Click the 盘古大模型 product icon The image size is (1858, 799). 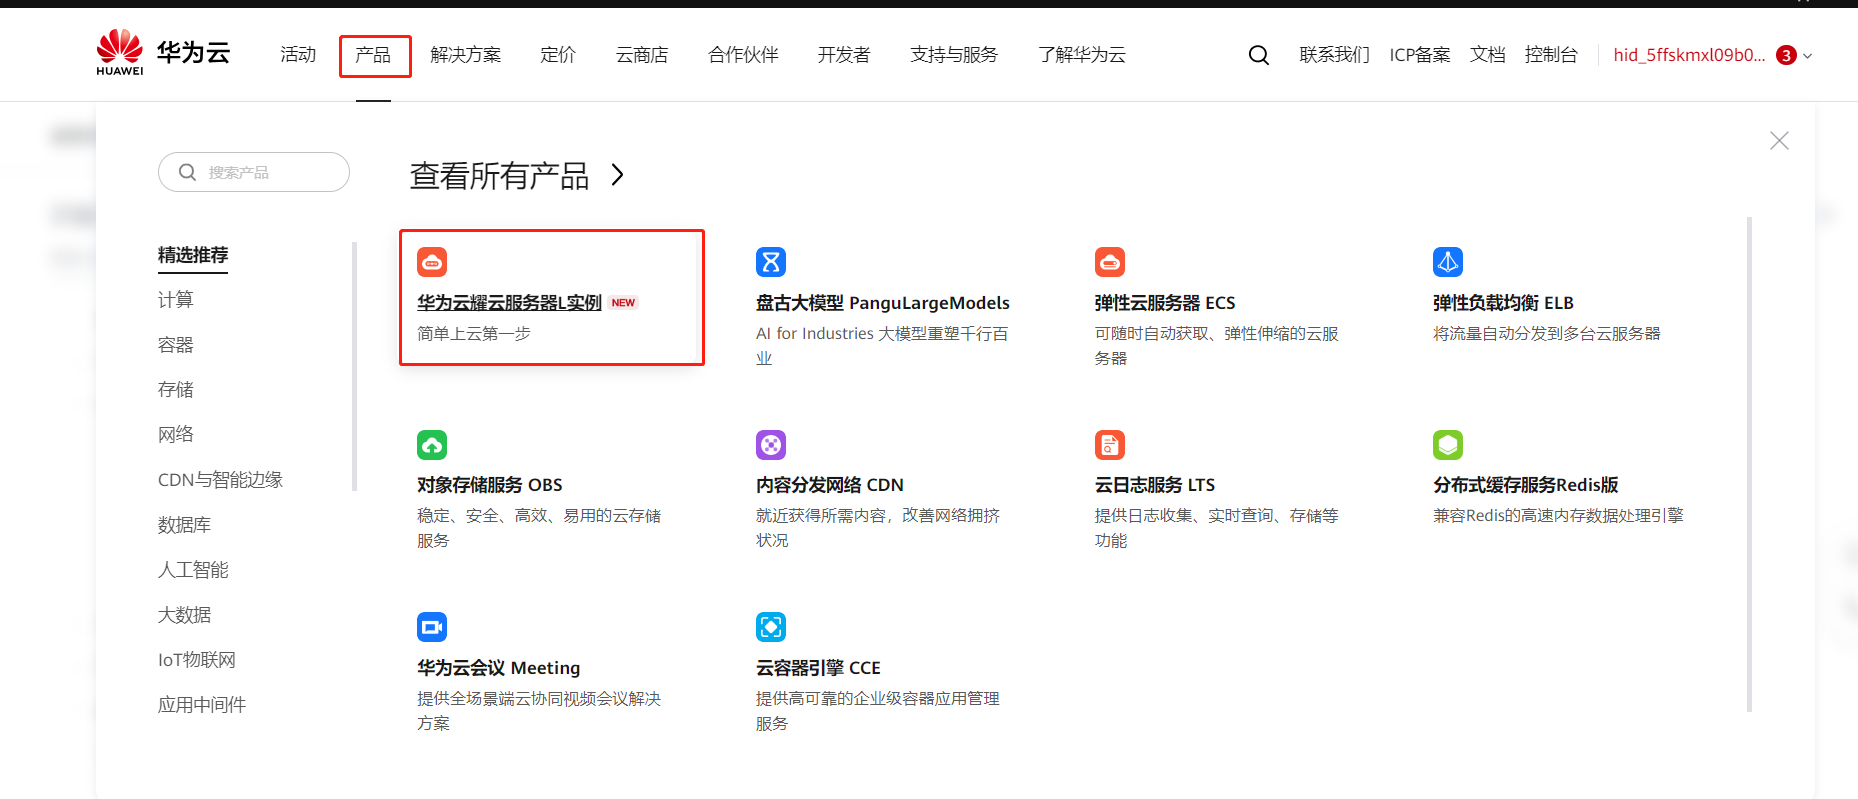771,262
